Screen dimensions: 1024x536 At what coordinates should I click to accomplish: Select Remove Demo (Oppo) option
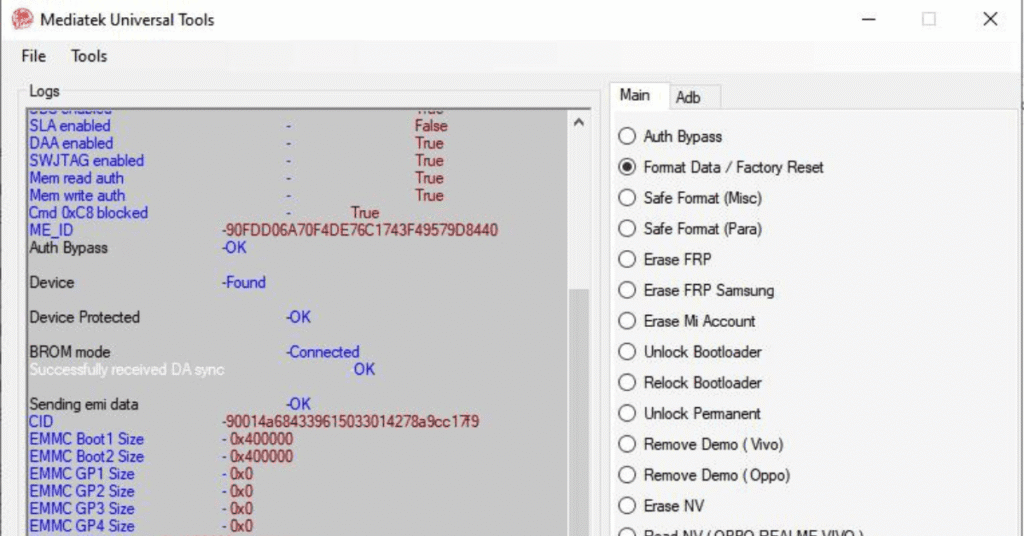click(704, 475)
